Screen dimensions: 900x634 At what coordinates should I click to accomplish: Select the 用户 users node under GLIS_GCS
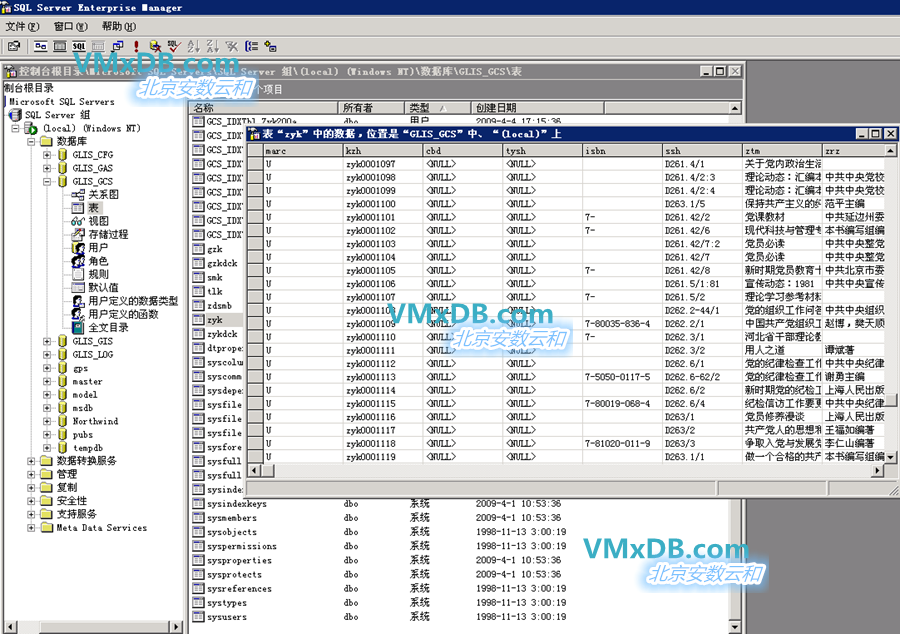pyautogui.click(x=98, y=247)
